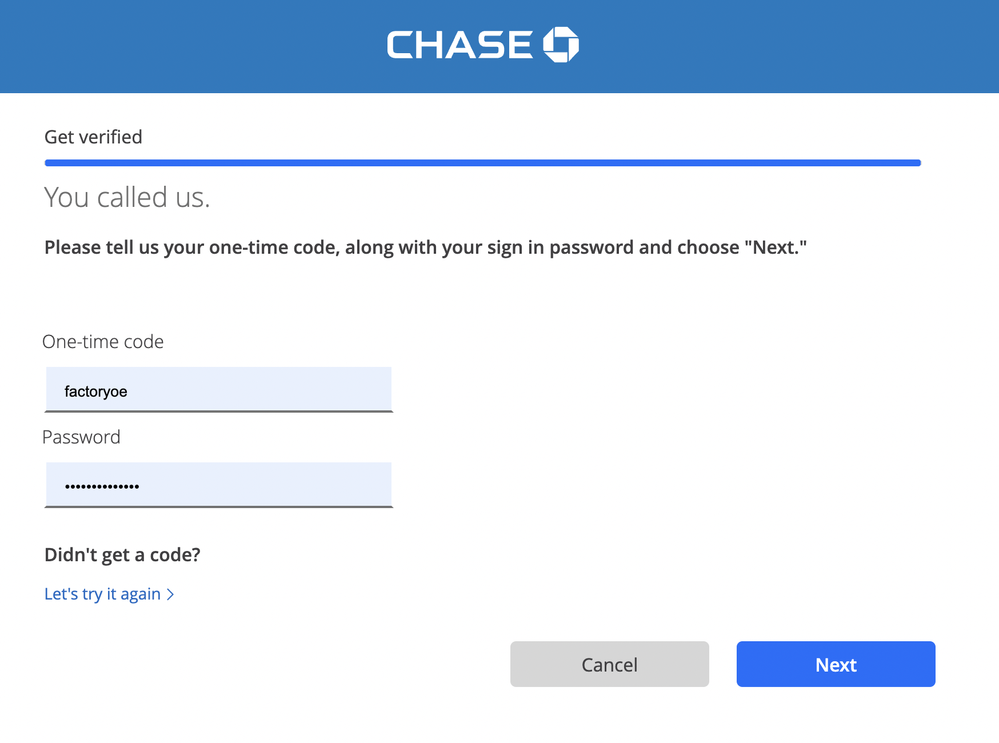Viewport: 999px width, 743px height.
Task: Click the masked password dots
Action: coord(102,487)
